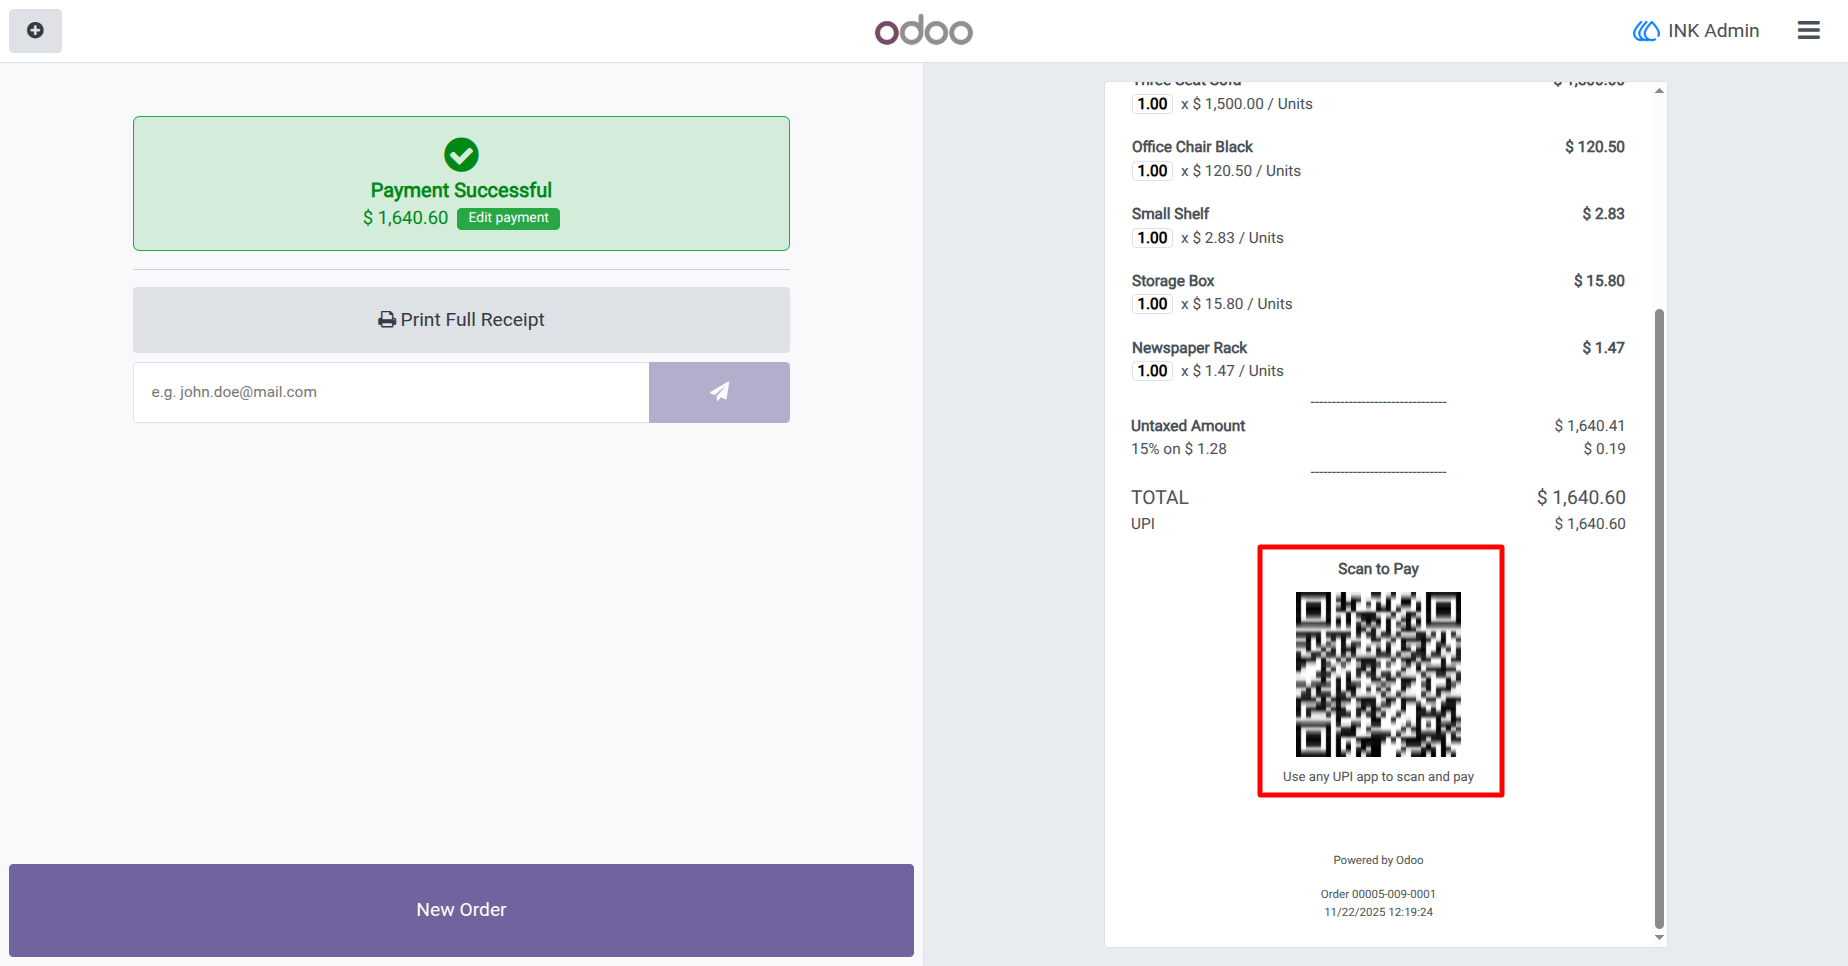Click the '$ 1,640.41' untaxed value
1848x966 pixels.
click(1590, 426)
